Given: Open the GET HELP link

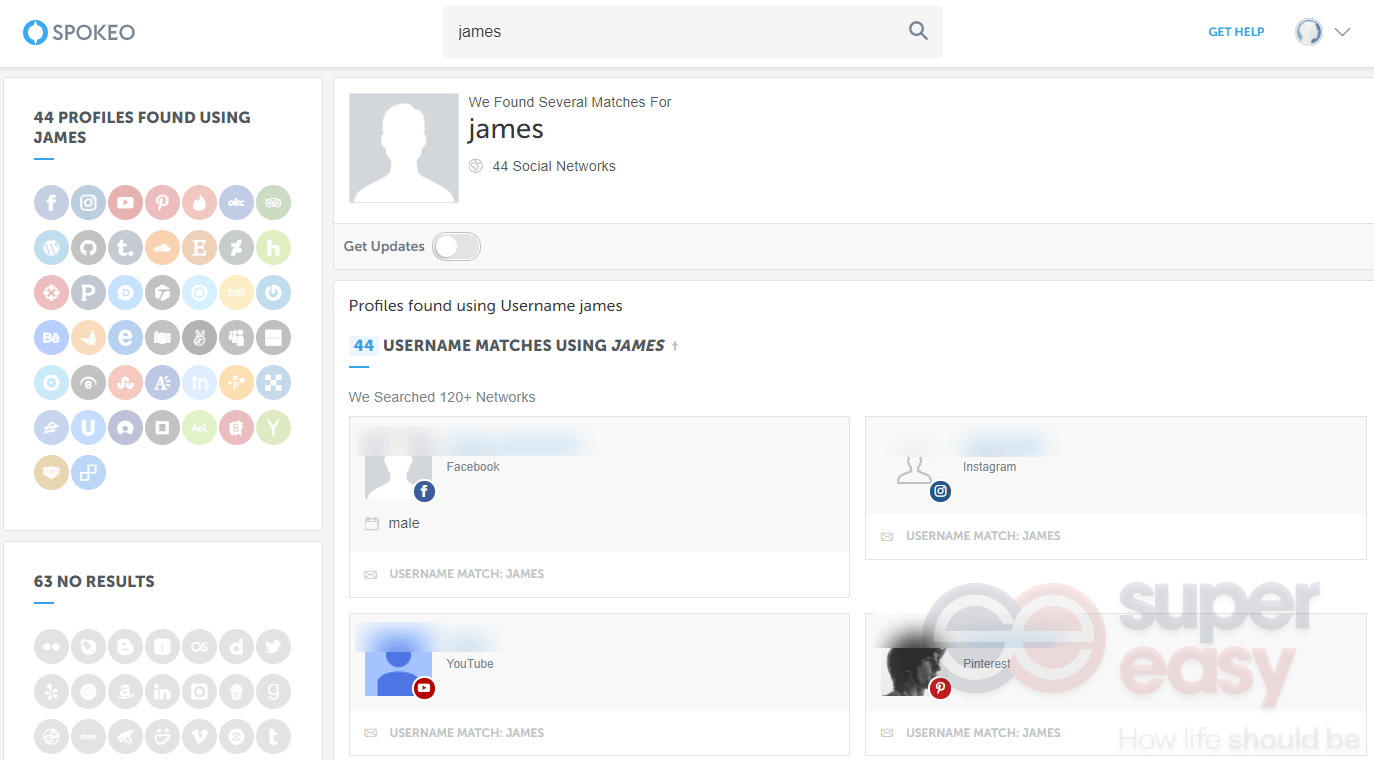Looking at the screenshot, I should click(x=1236, y=32).
